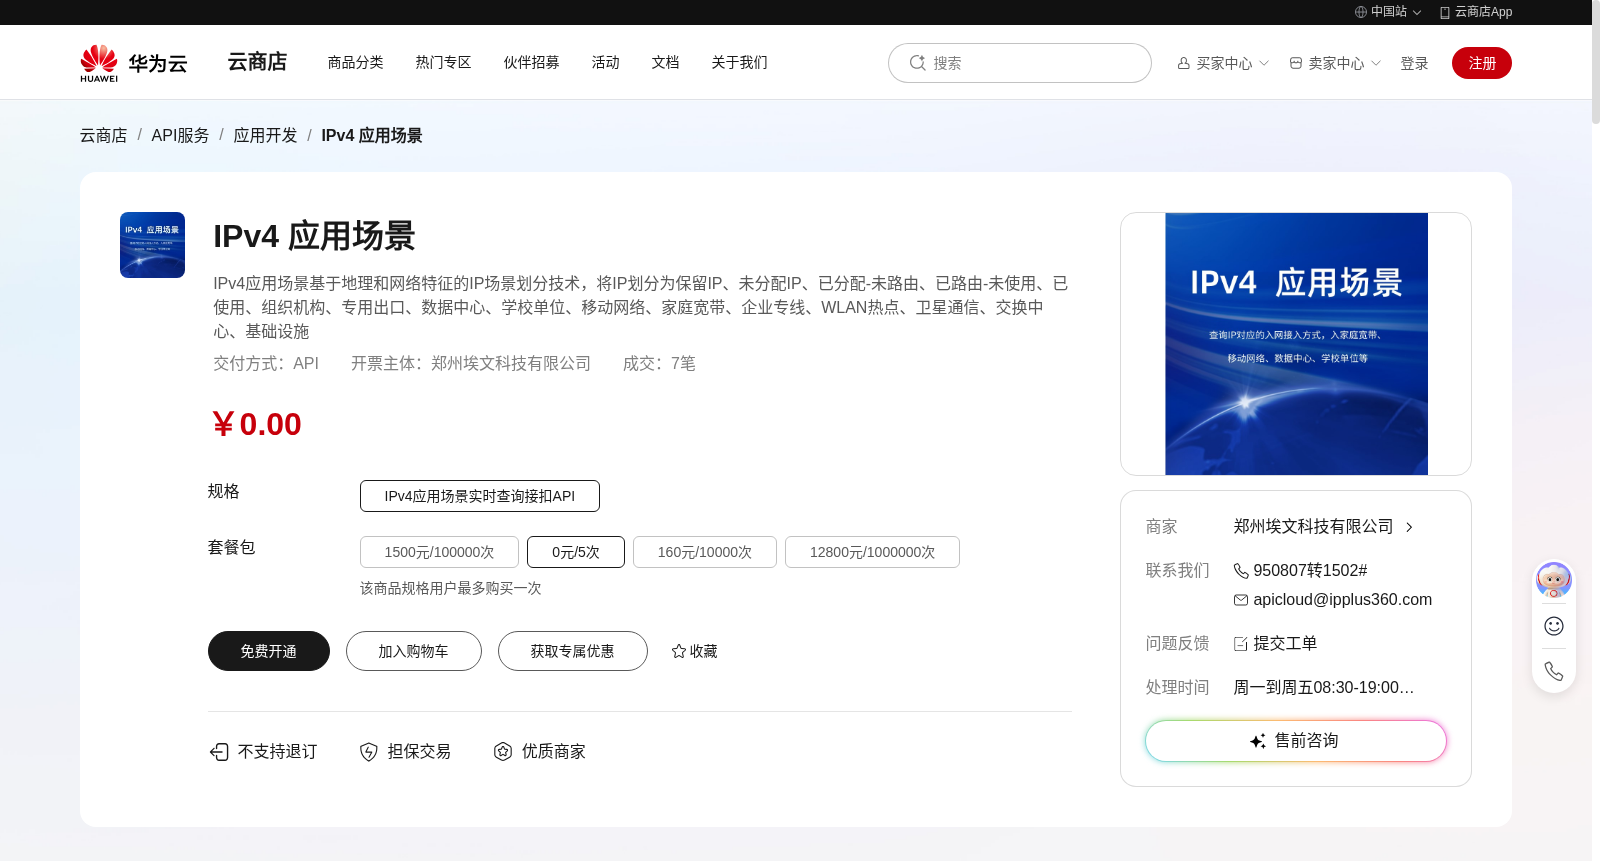The height and width of the screenshot is (861, 1600).
Task: Click the 获取专属优惠 button
Action: [573, 651]
